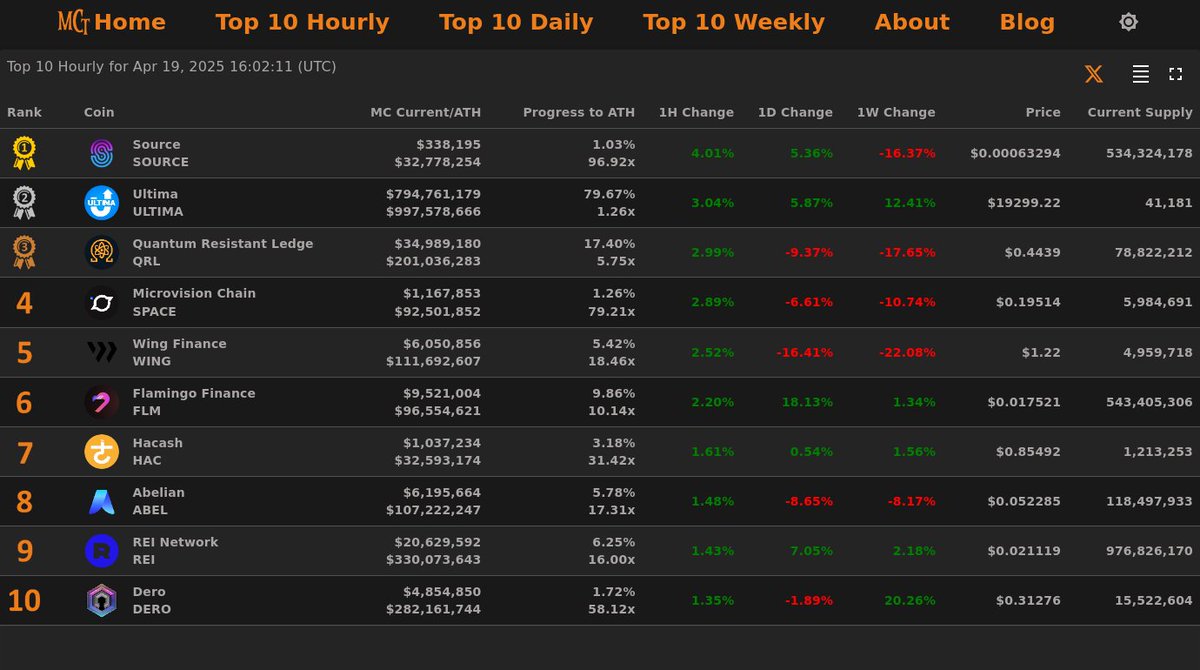Viewport: 1200px width, 670px height.
Task: Open the Hacash name link
Action: click(158, 443)
